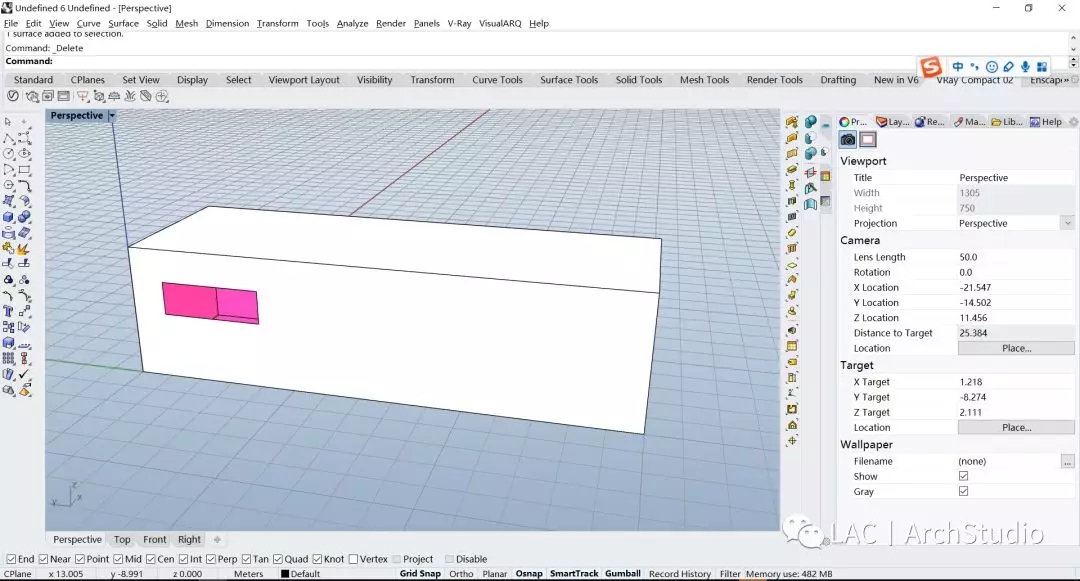Screen dimensions: 1080x581
Task: Click the black checkmark icon in left toolbar
Action: click(x=24, y=374)
